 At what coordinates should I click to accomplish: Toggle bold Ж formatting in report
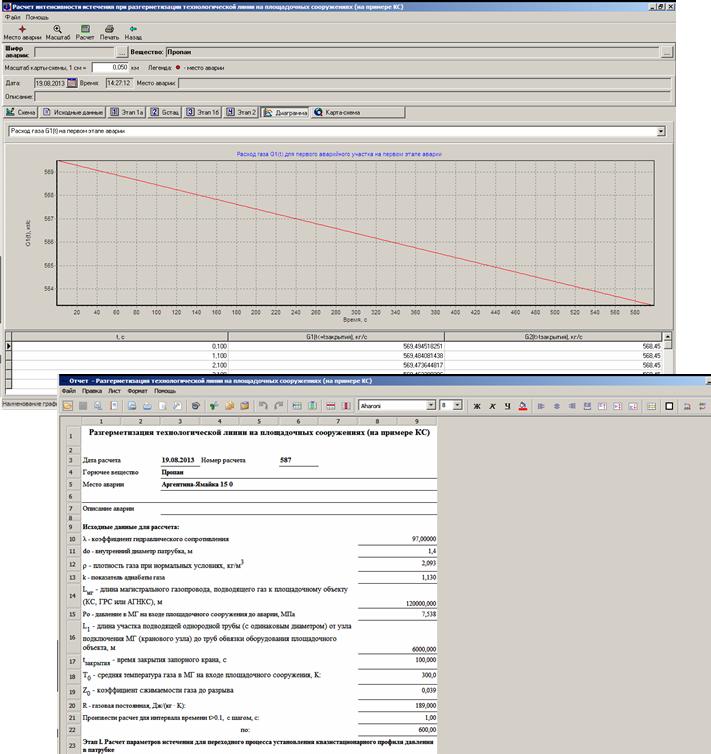click(477, 406)
